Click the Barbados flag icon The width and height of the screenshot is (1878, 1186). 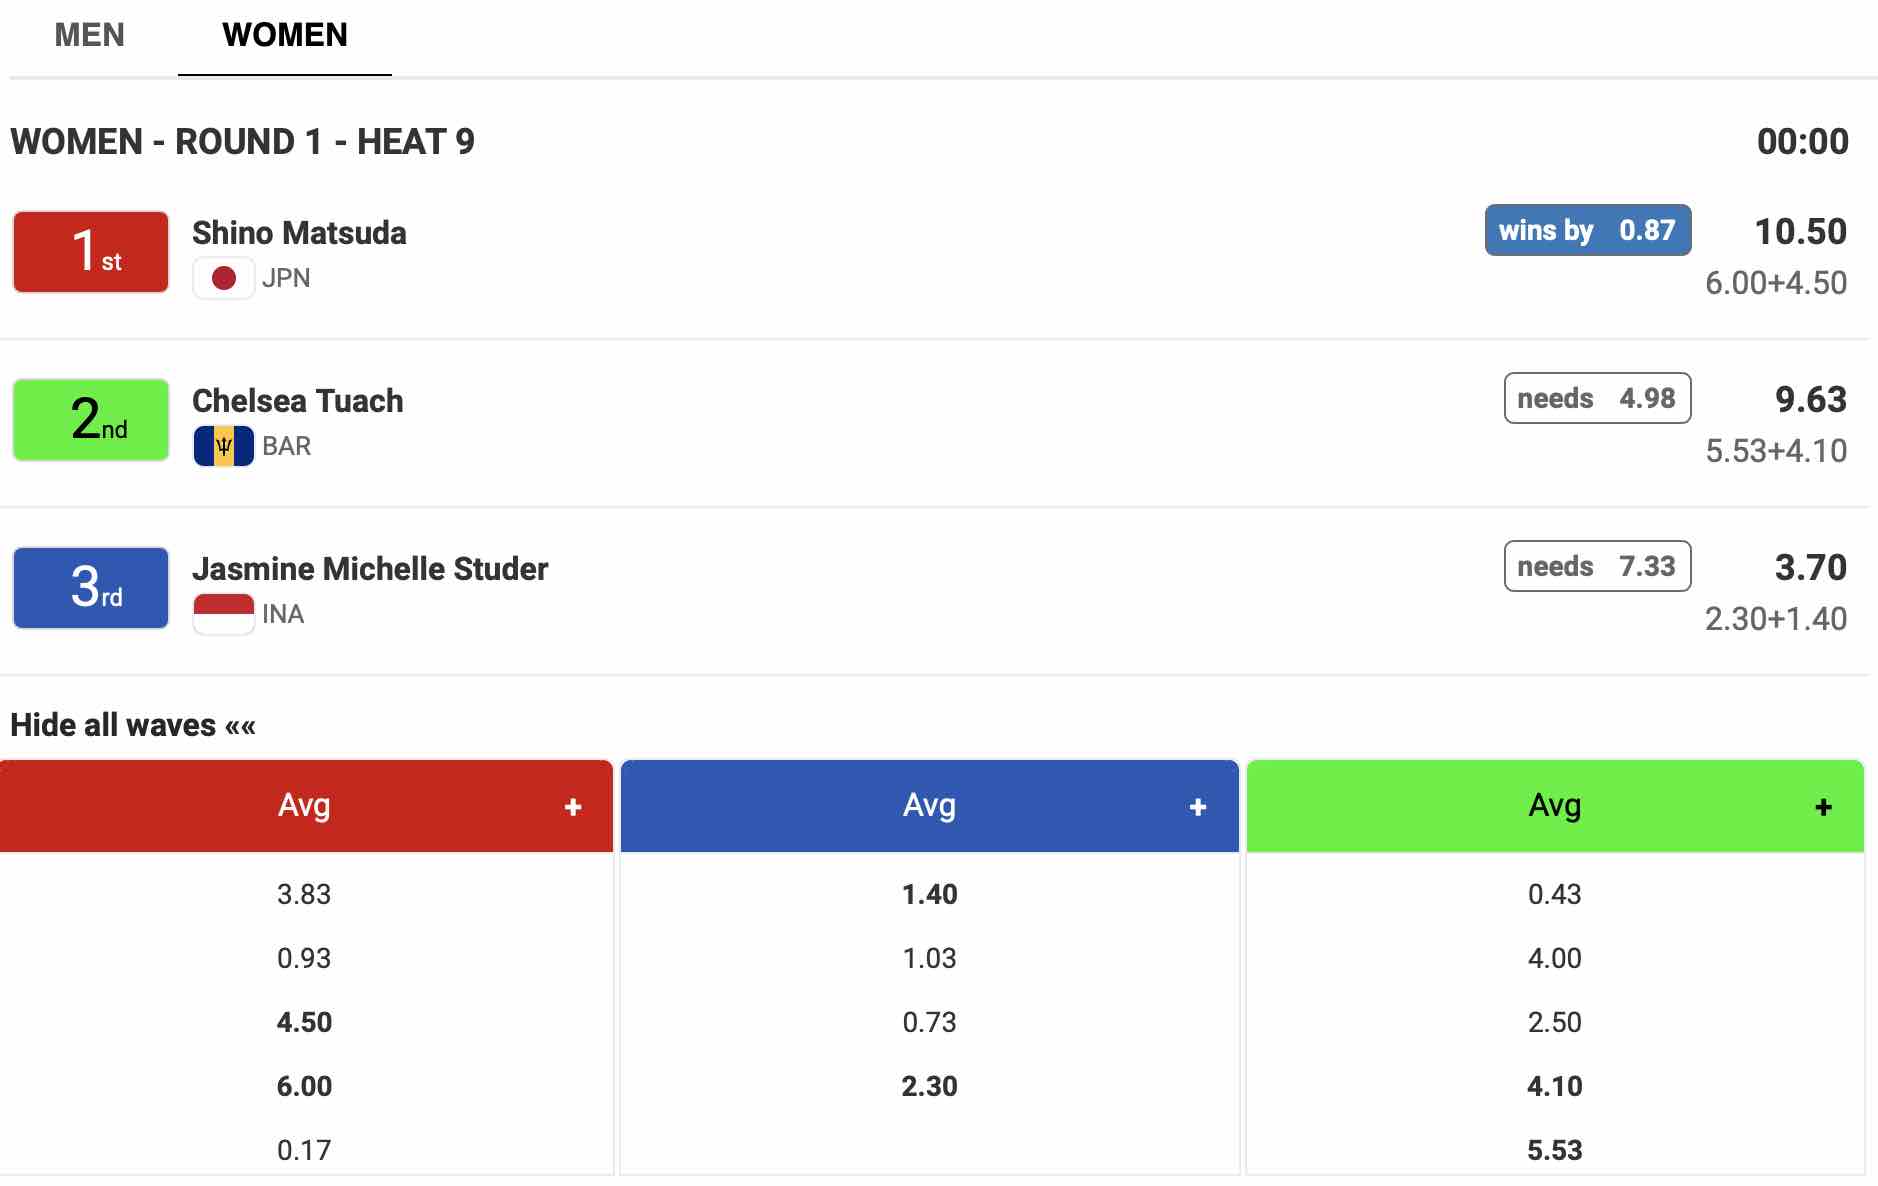(x=223, y=446)
